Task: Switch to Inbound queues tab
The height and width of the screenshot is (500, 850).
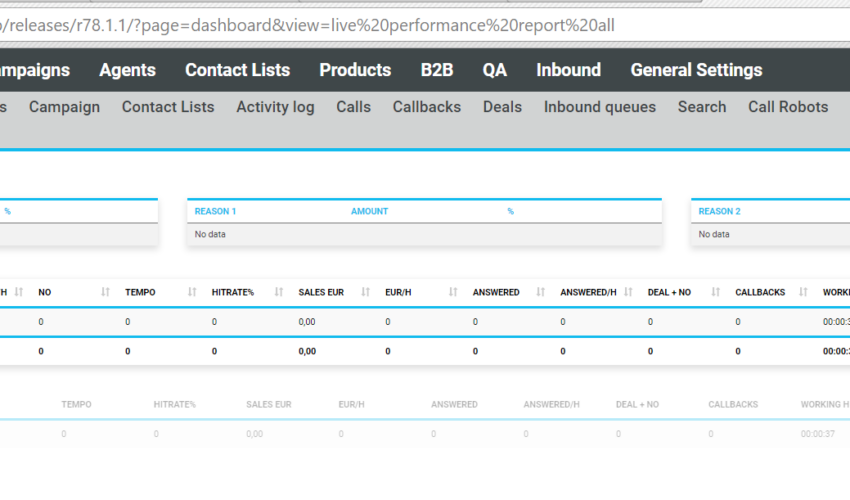Action: pyautogui.click(x=600, y=107)
